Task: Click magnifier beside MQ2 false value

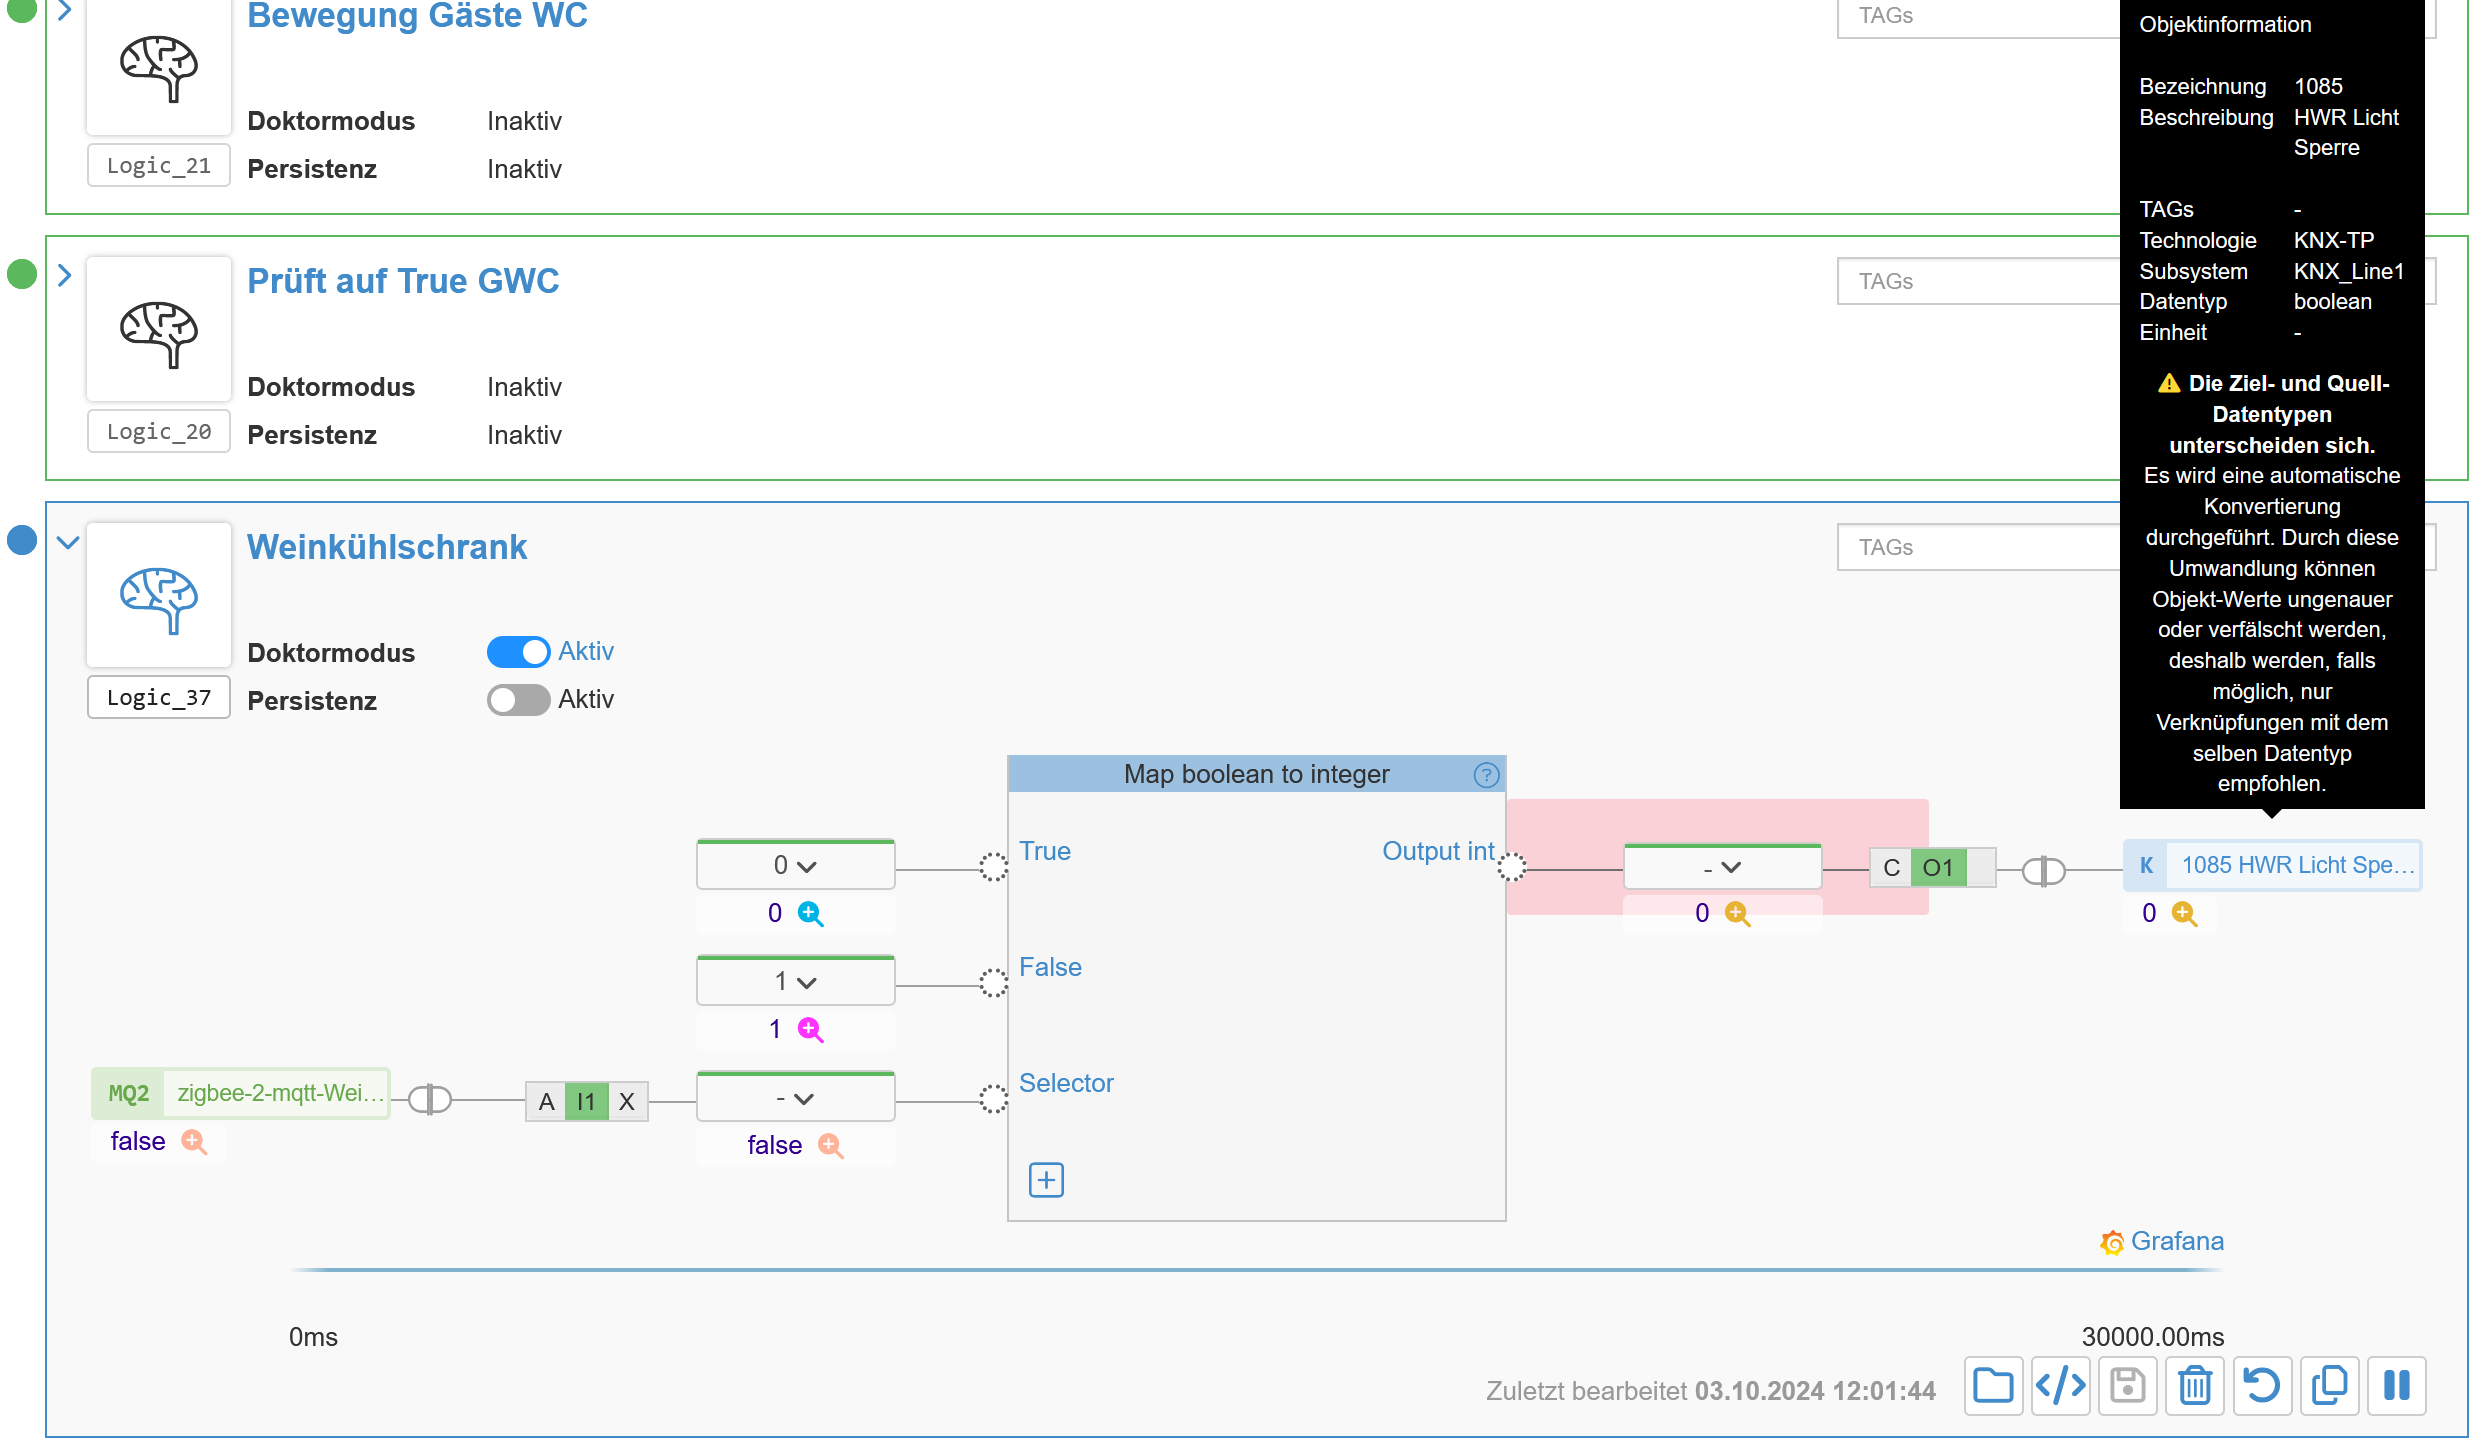Action: tap(194, 1142)
